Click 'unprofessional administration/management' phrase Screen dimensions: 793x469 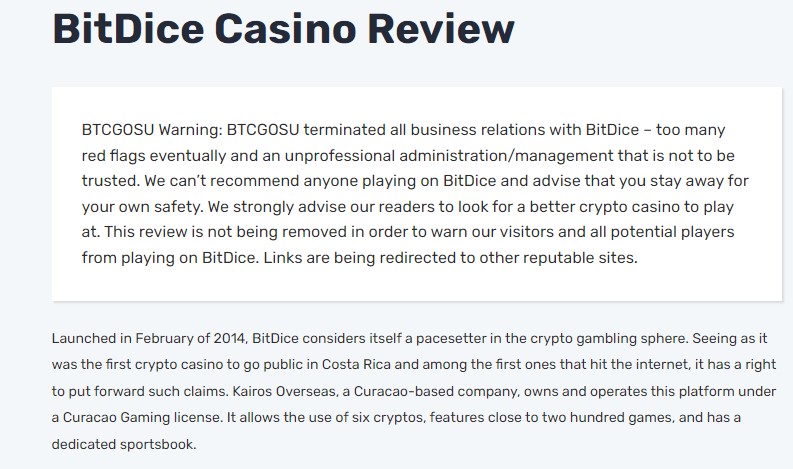(x=449, y=156)
